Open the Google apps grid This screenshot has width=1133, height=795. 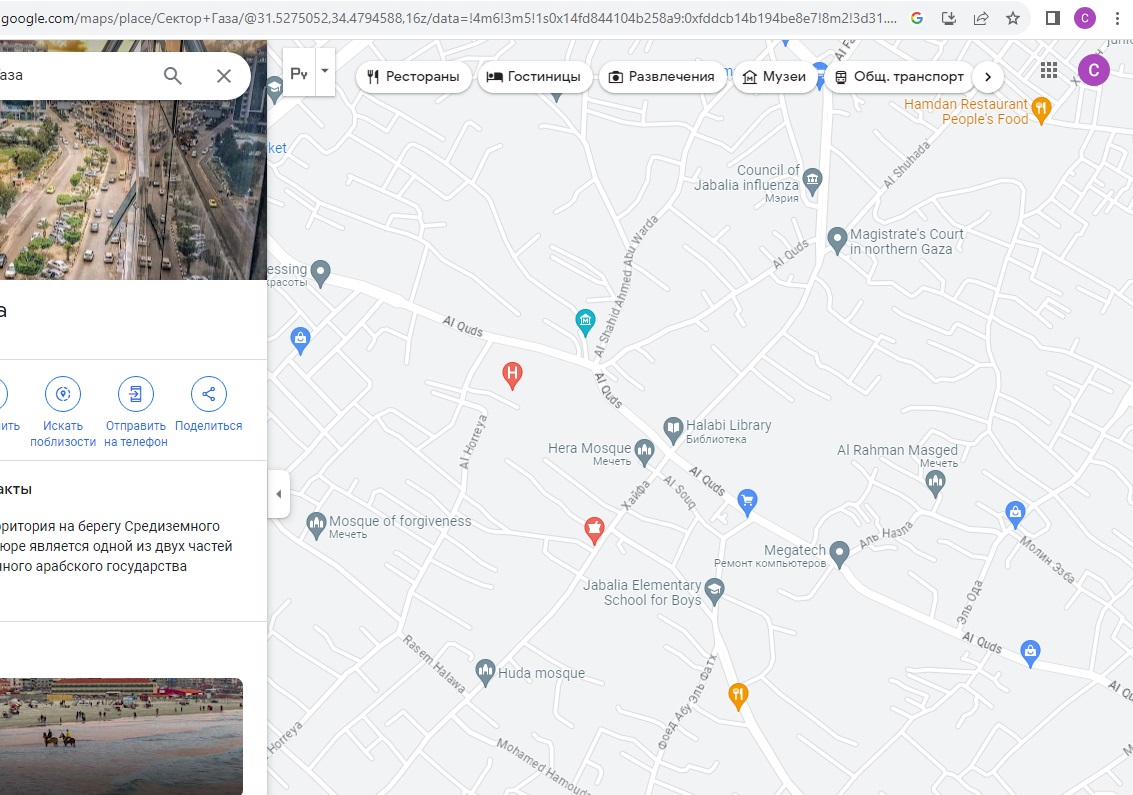click(1048, 70)
